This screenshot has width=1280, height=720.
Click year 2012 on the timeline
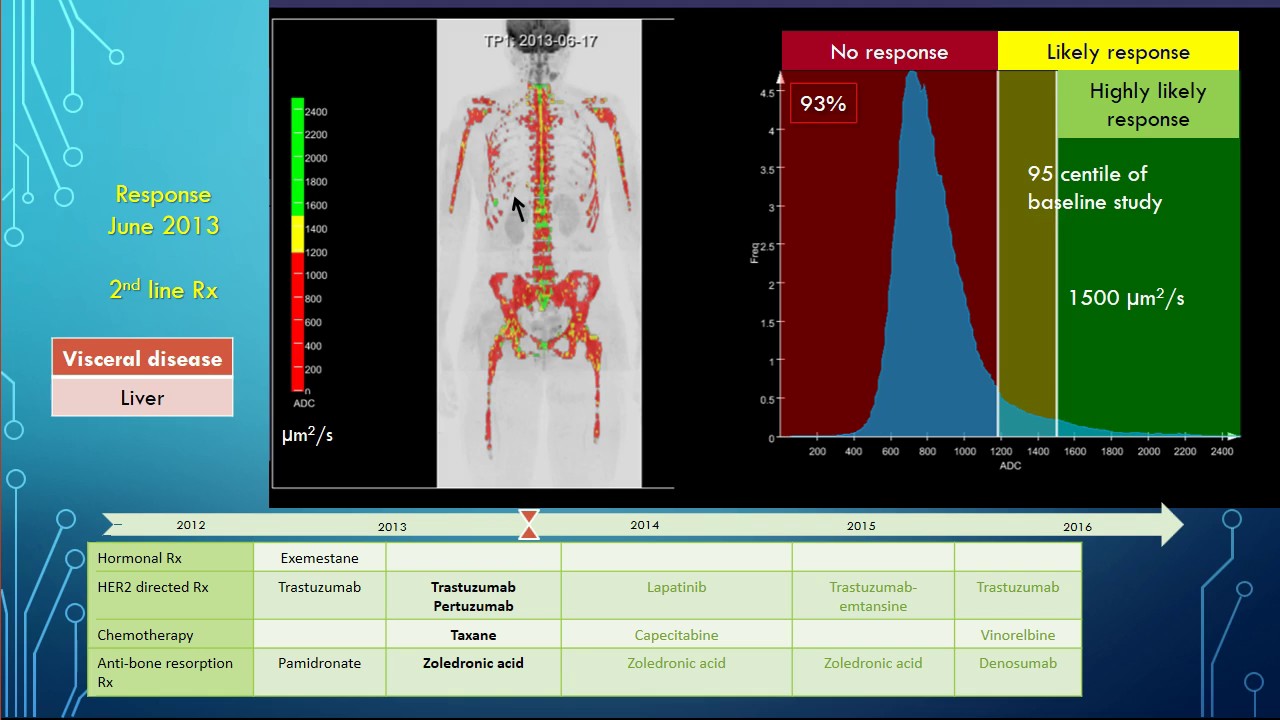pyautogui.click(x=191, y=525)
